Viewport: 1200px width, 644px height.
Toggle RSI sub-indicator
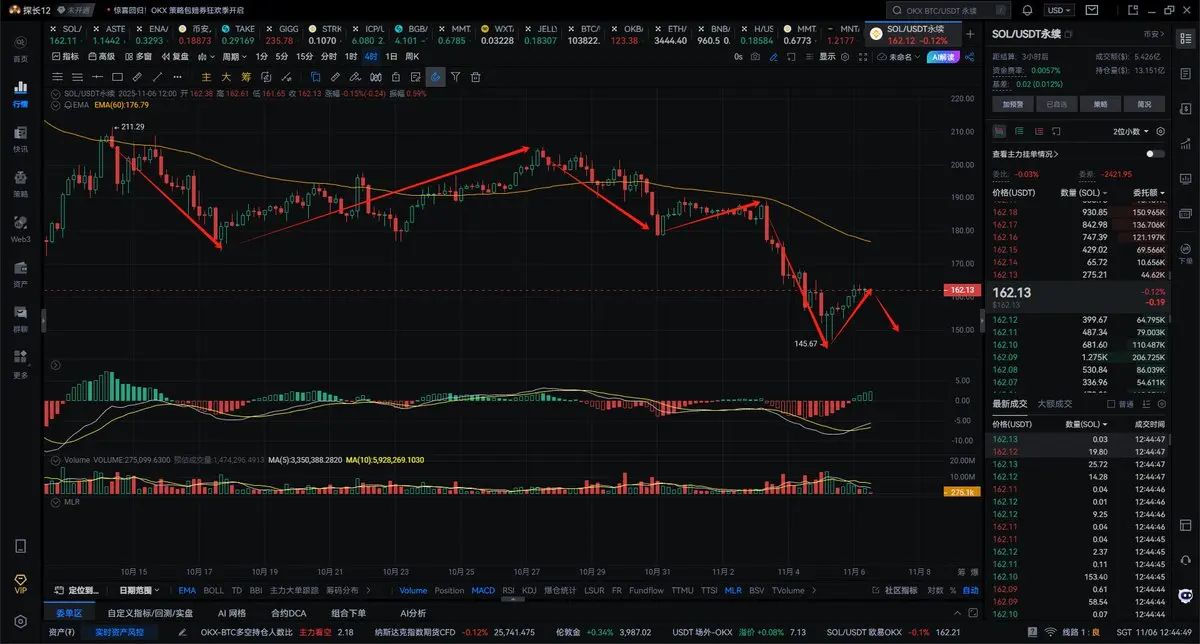click(508, 590)
